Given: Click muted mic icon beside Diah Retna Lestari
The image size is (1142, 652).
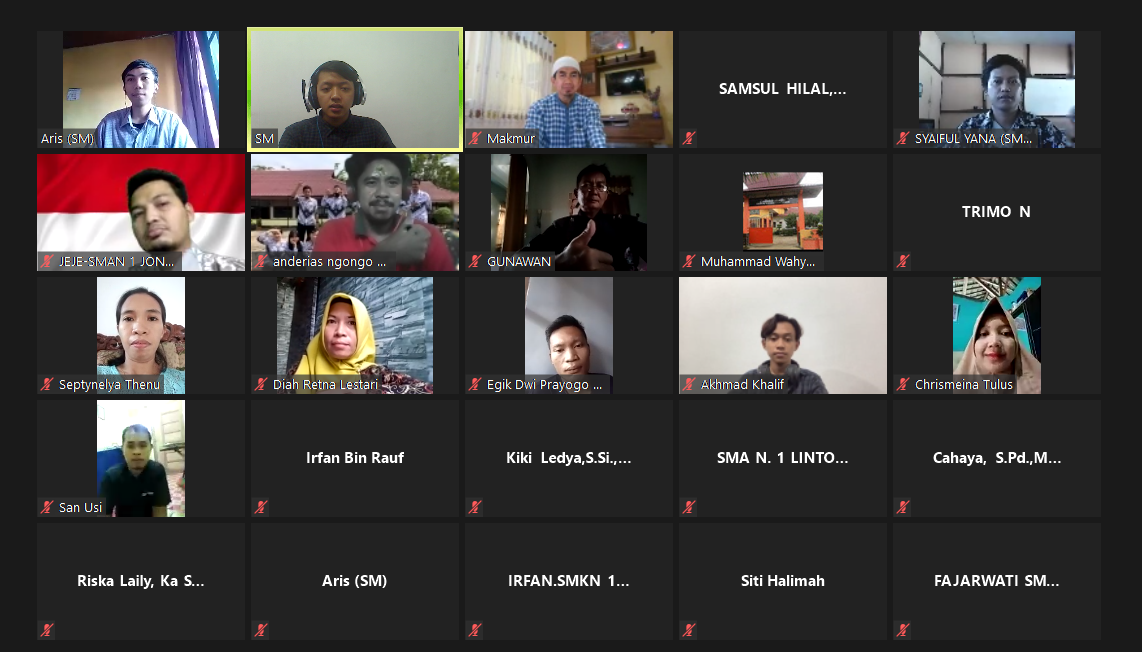Looking at the screenshot, I should (261, 385).
